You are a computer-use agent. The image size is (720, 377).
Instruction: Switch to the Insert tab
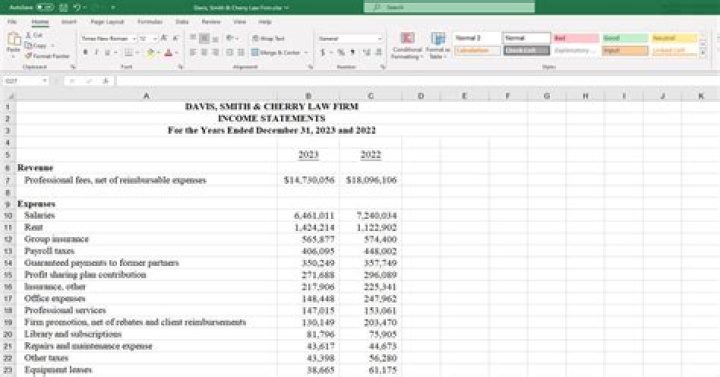click(x=69, y=22)
